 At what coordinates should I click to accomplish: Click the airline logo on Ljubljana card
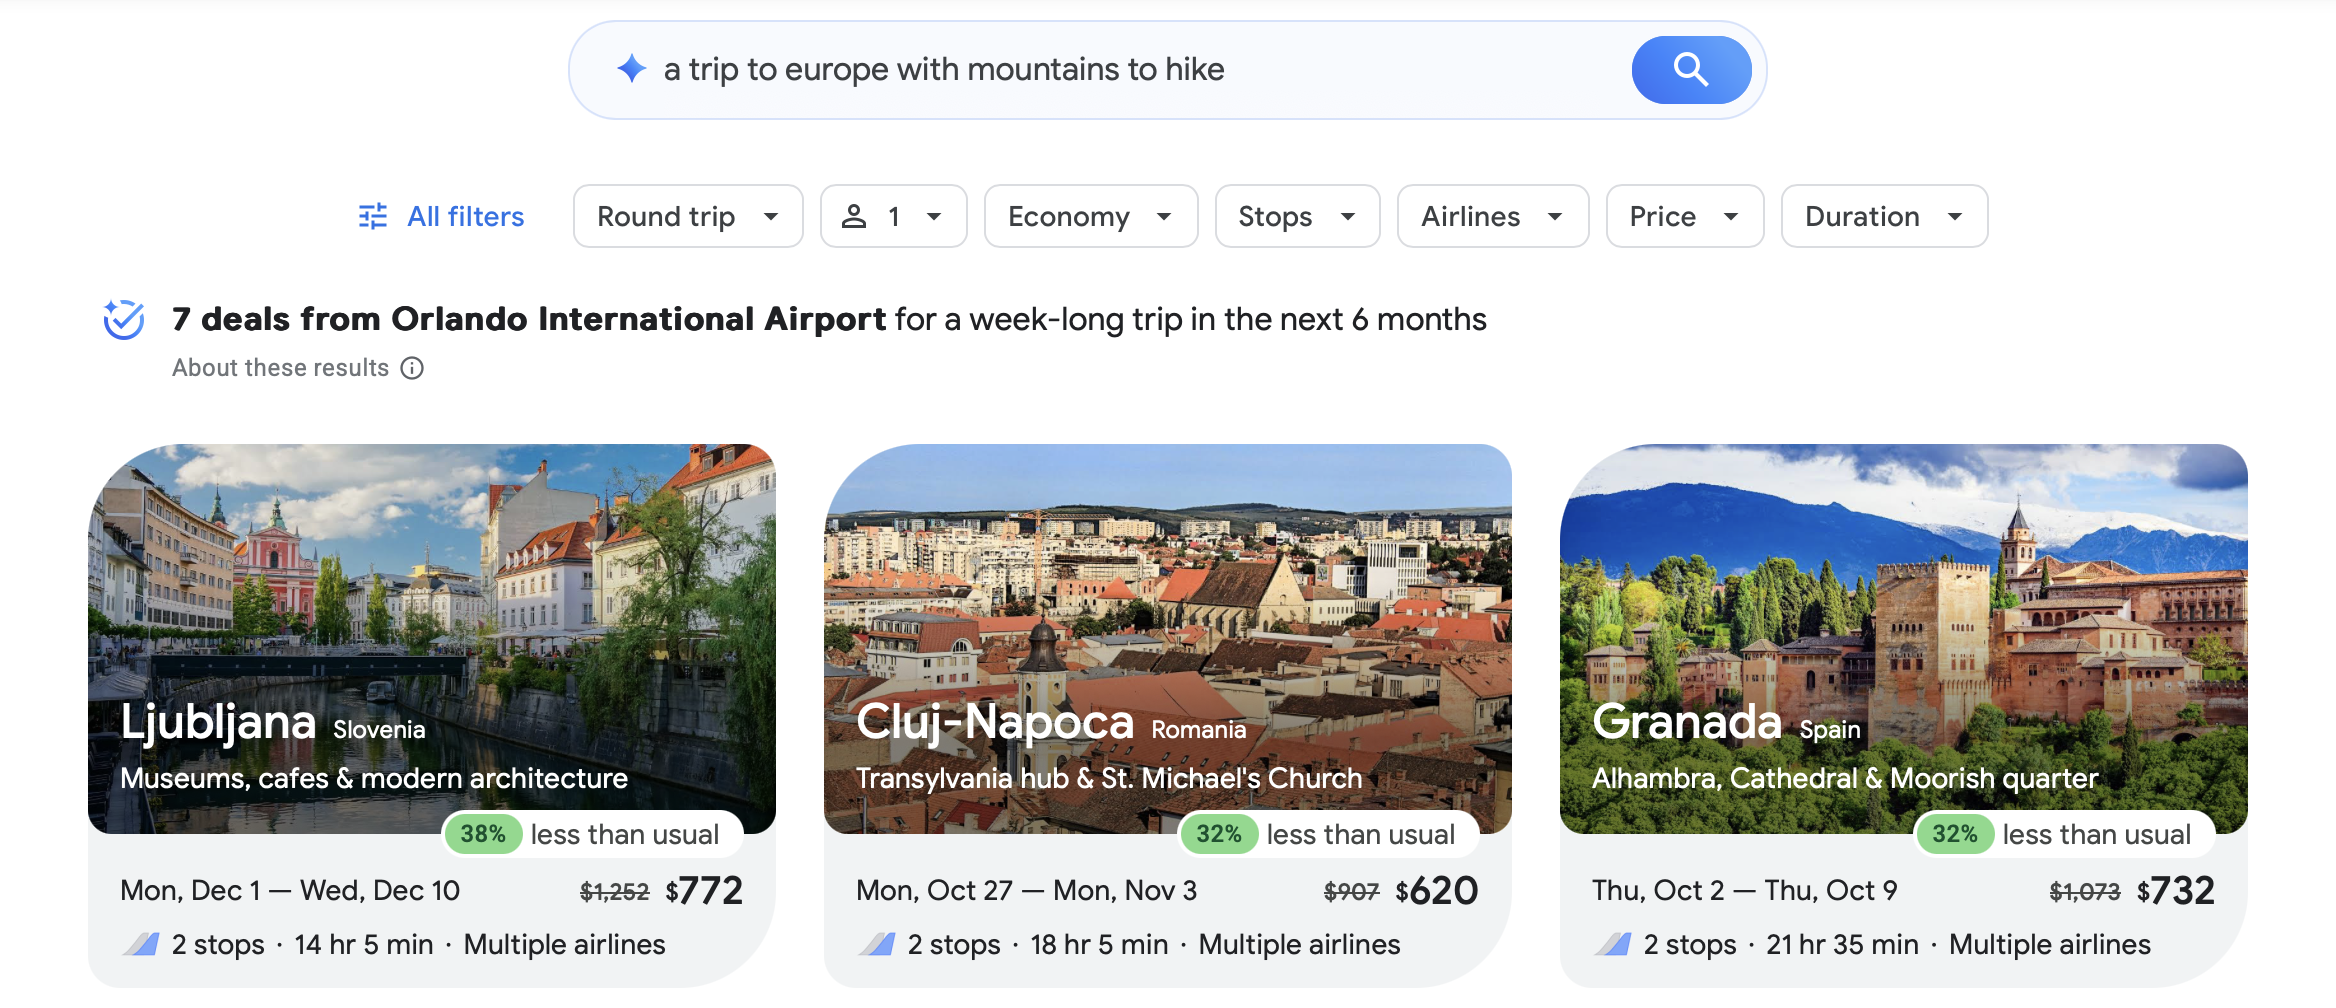click(141, 944)
